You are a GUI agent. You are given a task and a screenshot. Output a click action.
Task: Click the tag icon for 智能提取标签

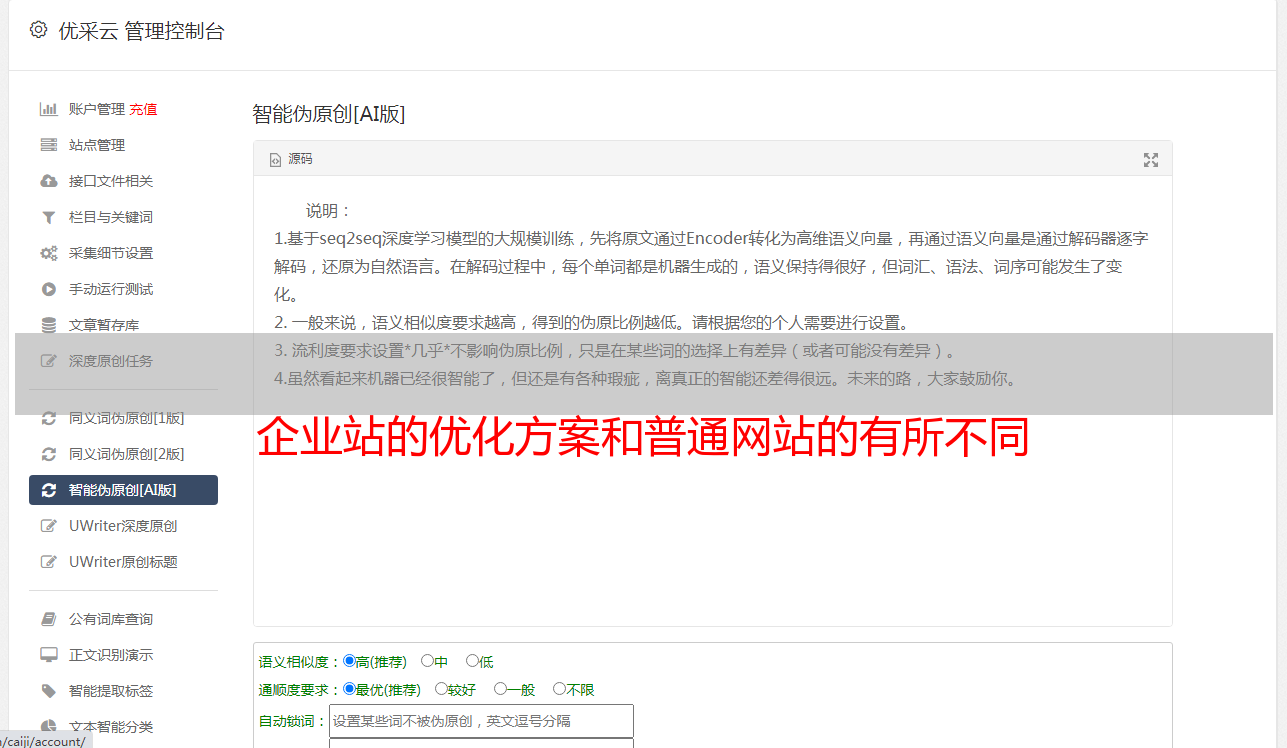tap(48, 691)
